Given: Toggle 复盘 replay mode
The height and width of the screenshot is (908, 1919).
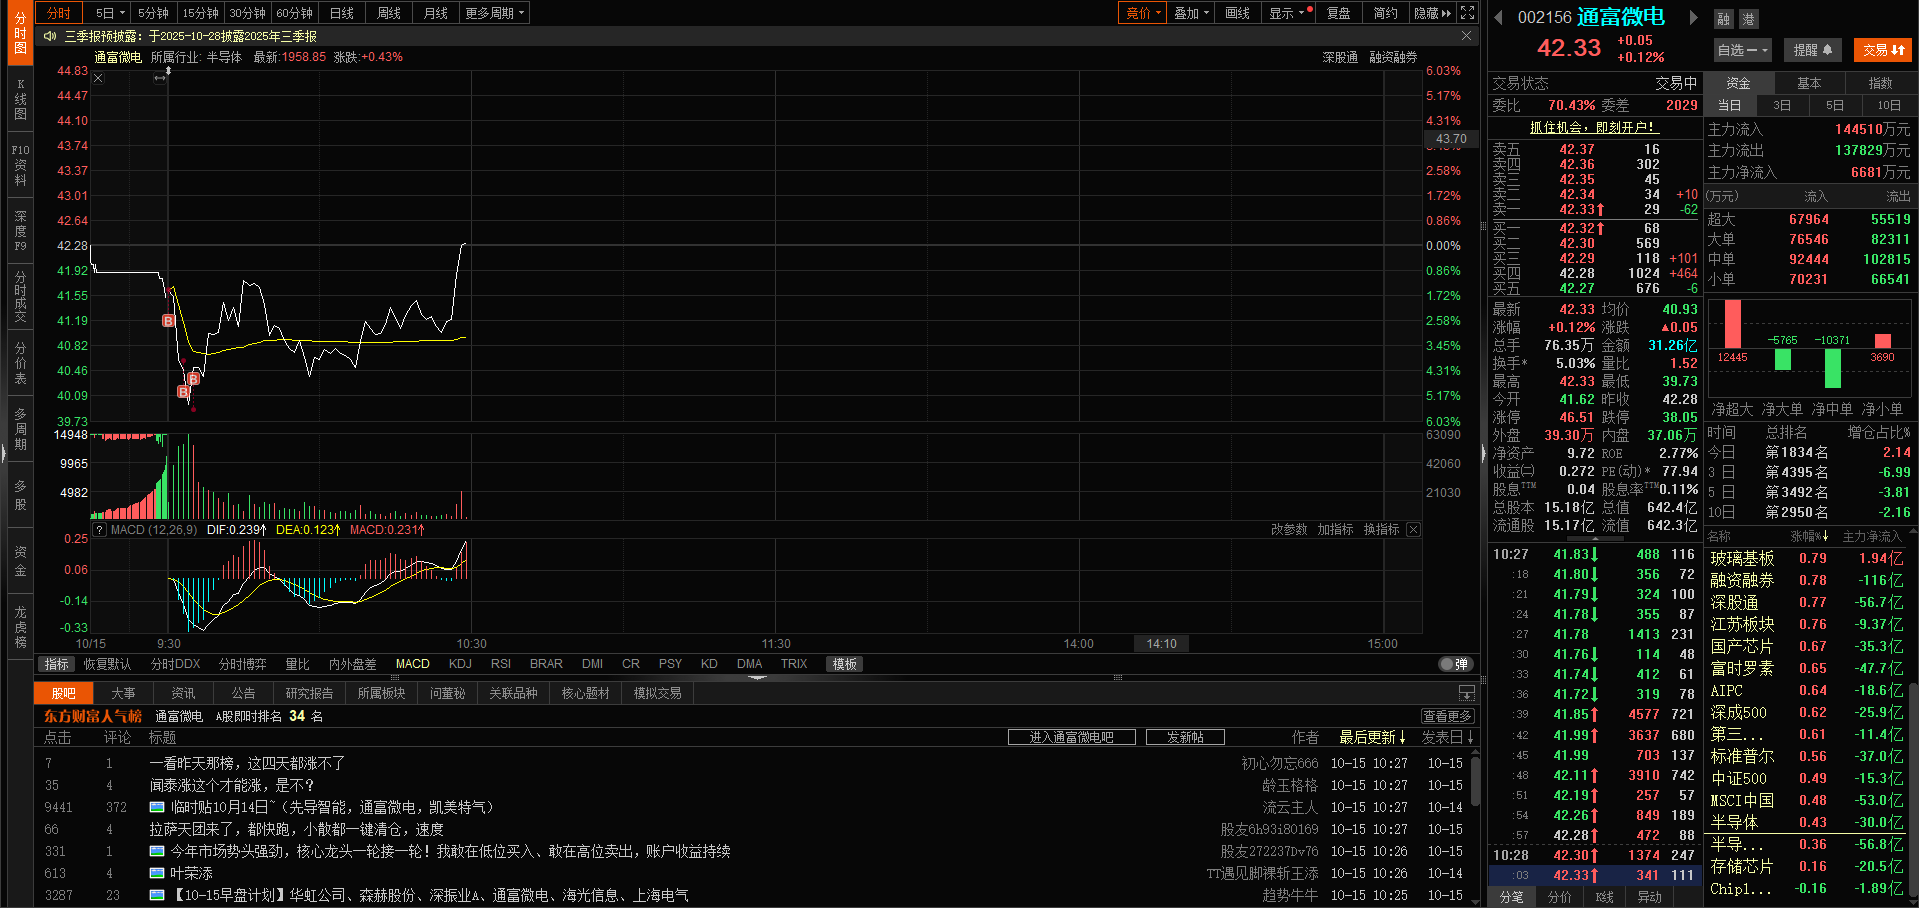Looking at the screenshot, I should (1339, 13).
